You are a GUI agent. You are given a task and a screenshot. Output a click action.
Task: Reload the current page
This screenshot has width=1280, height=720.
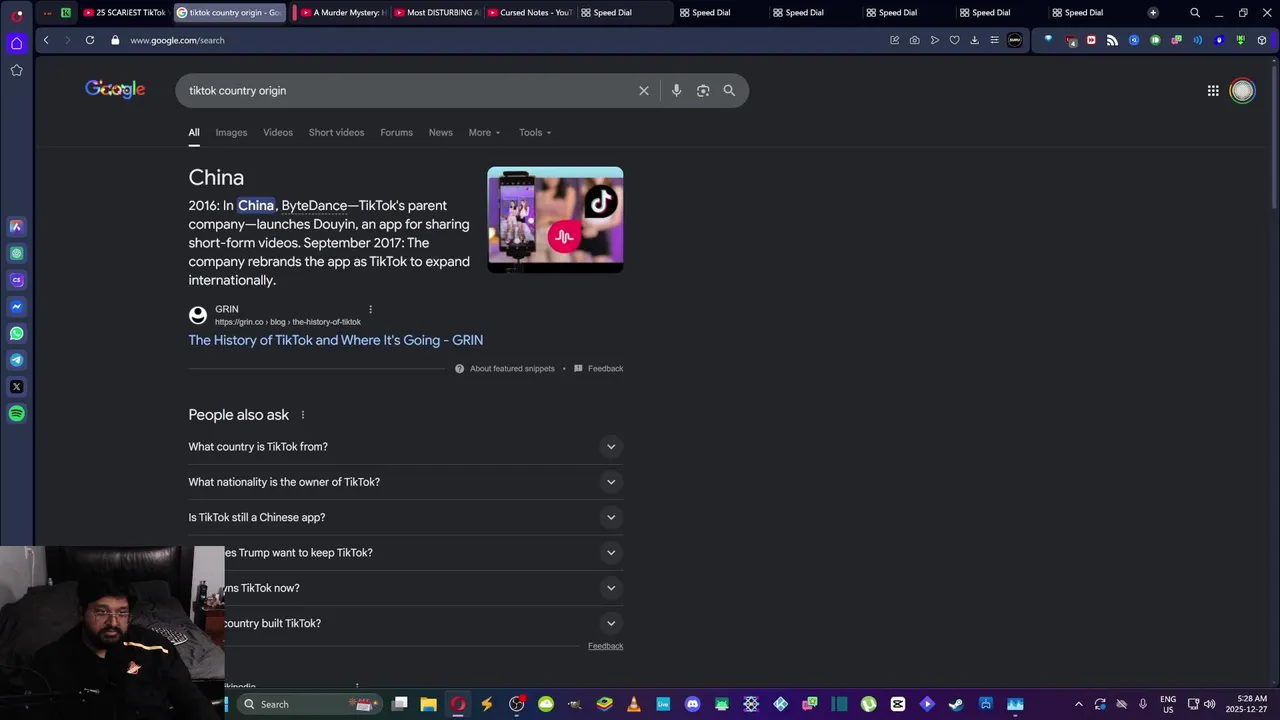[90, 40]
